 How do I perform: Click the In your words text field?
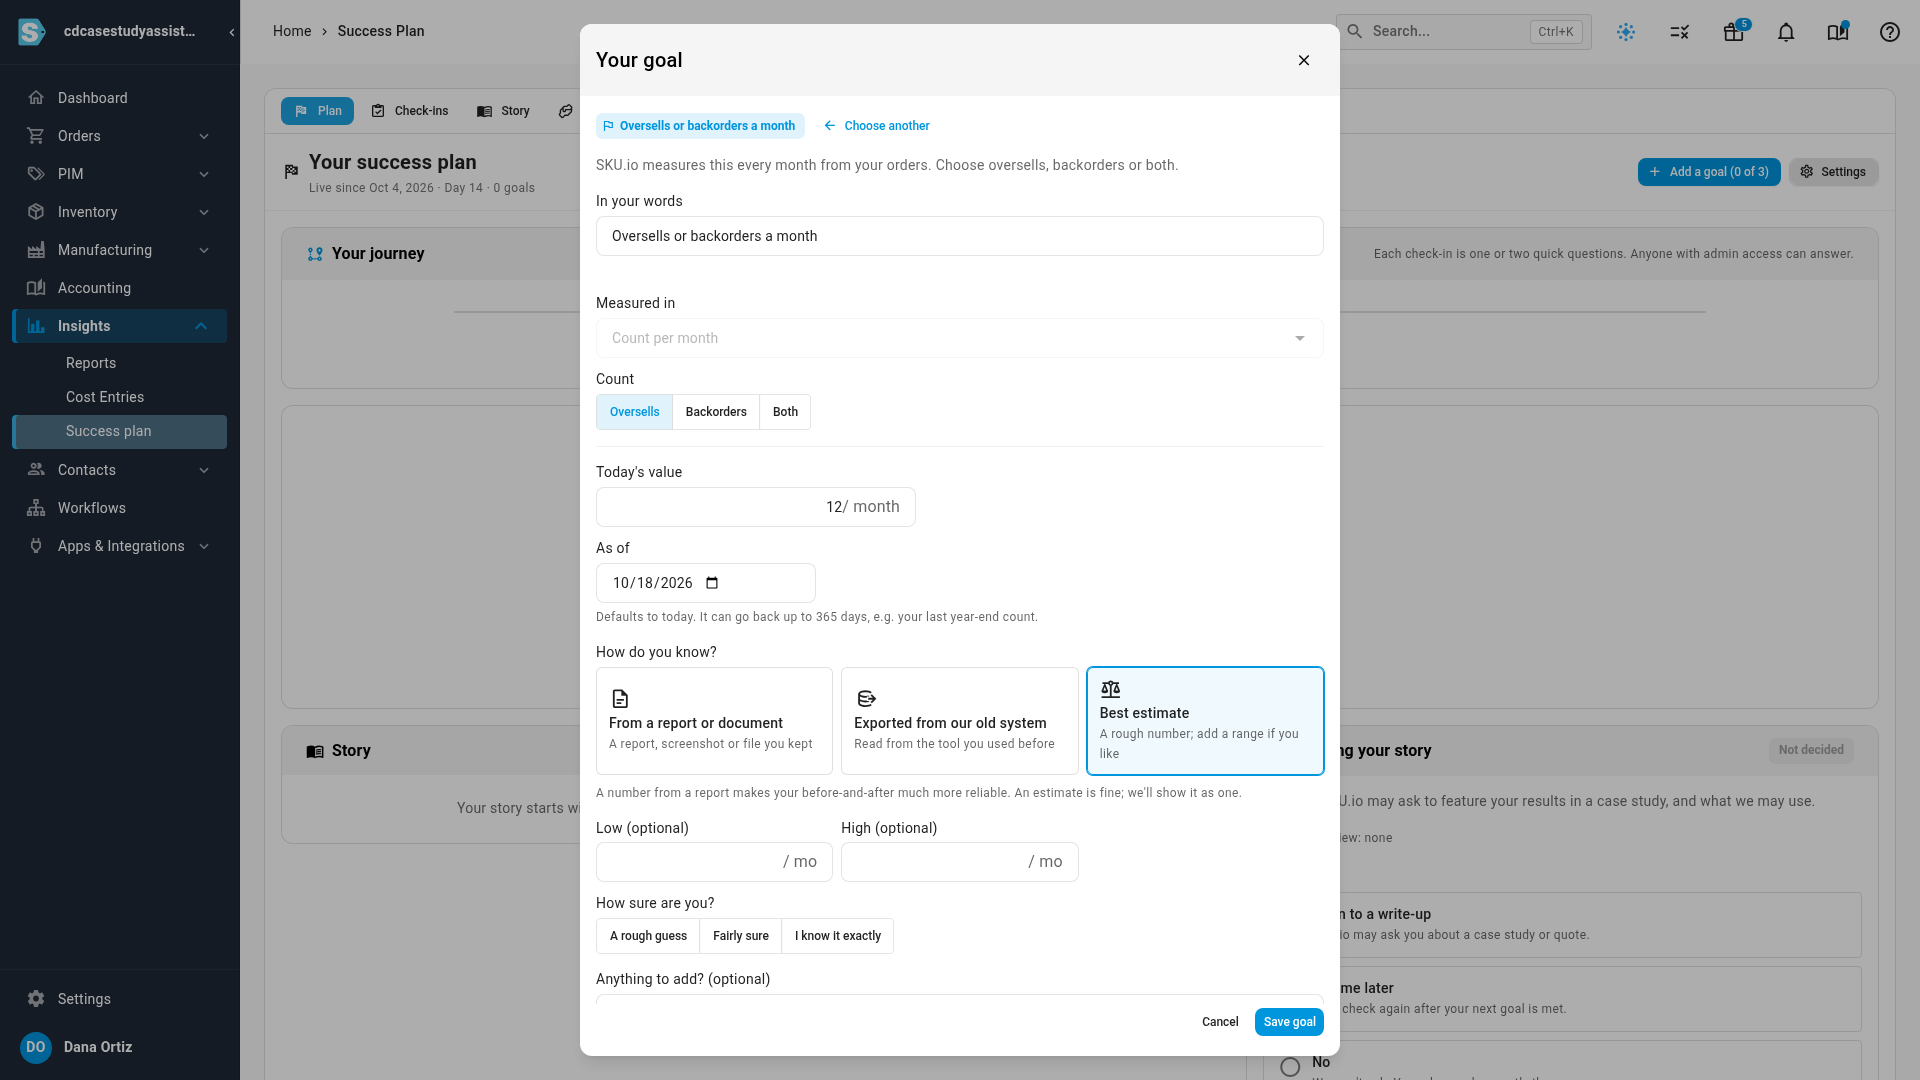coord(960,236)
